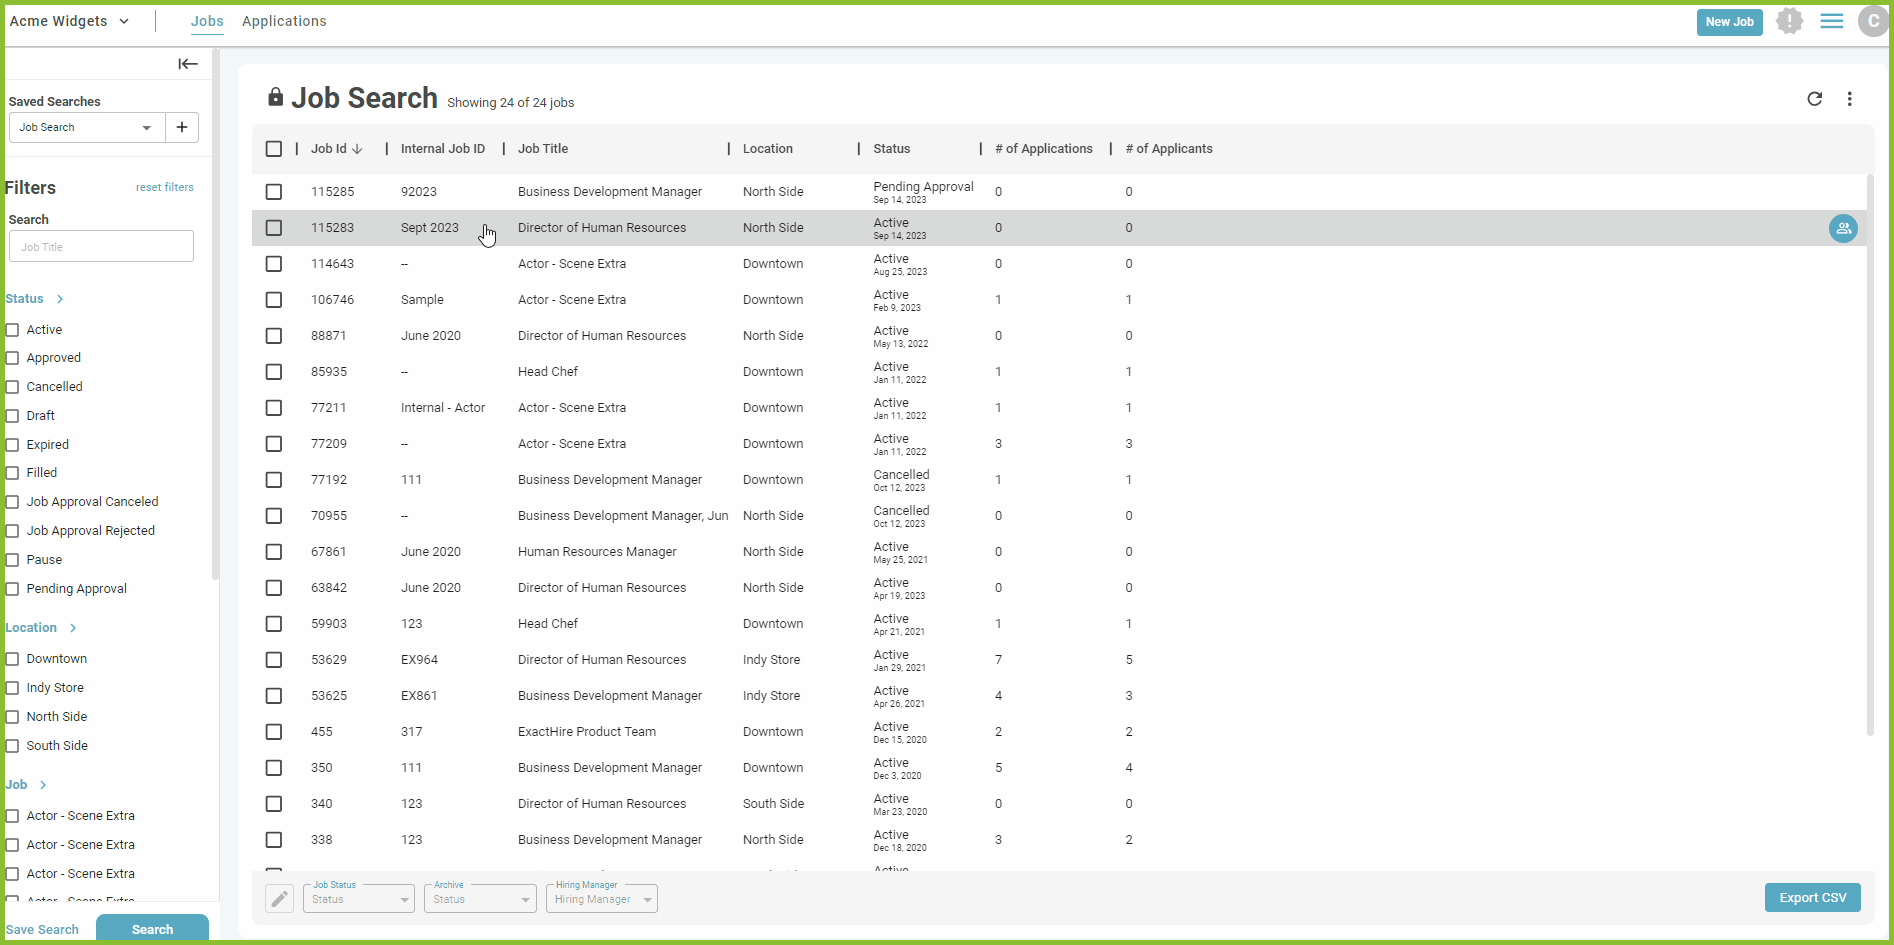This screenshot has height=945, width=1894.
Task: Collapse the filters sidebar with arrow icon
Action: coord(188,64)
